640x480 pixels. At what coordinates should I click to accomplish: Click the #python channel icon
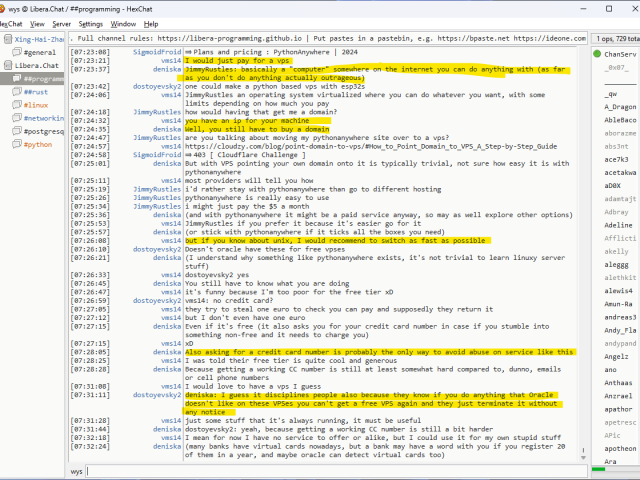(x=16, y=143)
